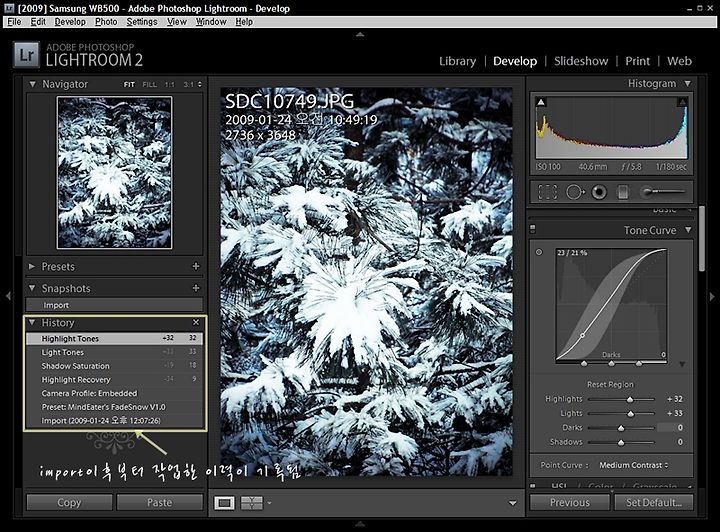Image resolution: width=720 pixels, height=532 pixels.
Task: Open the Edit menu
Action: click(38, 22)
